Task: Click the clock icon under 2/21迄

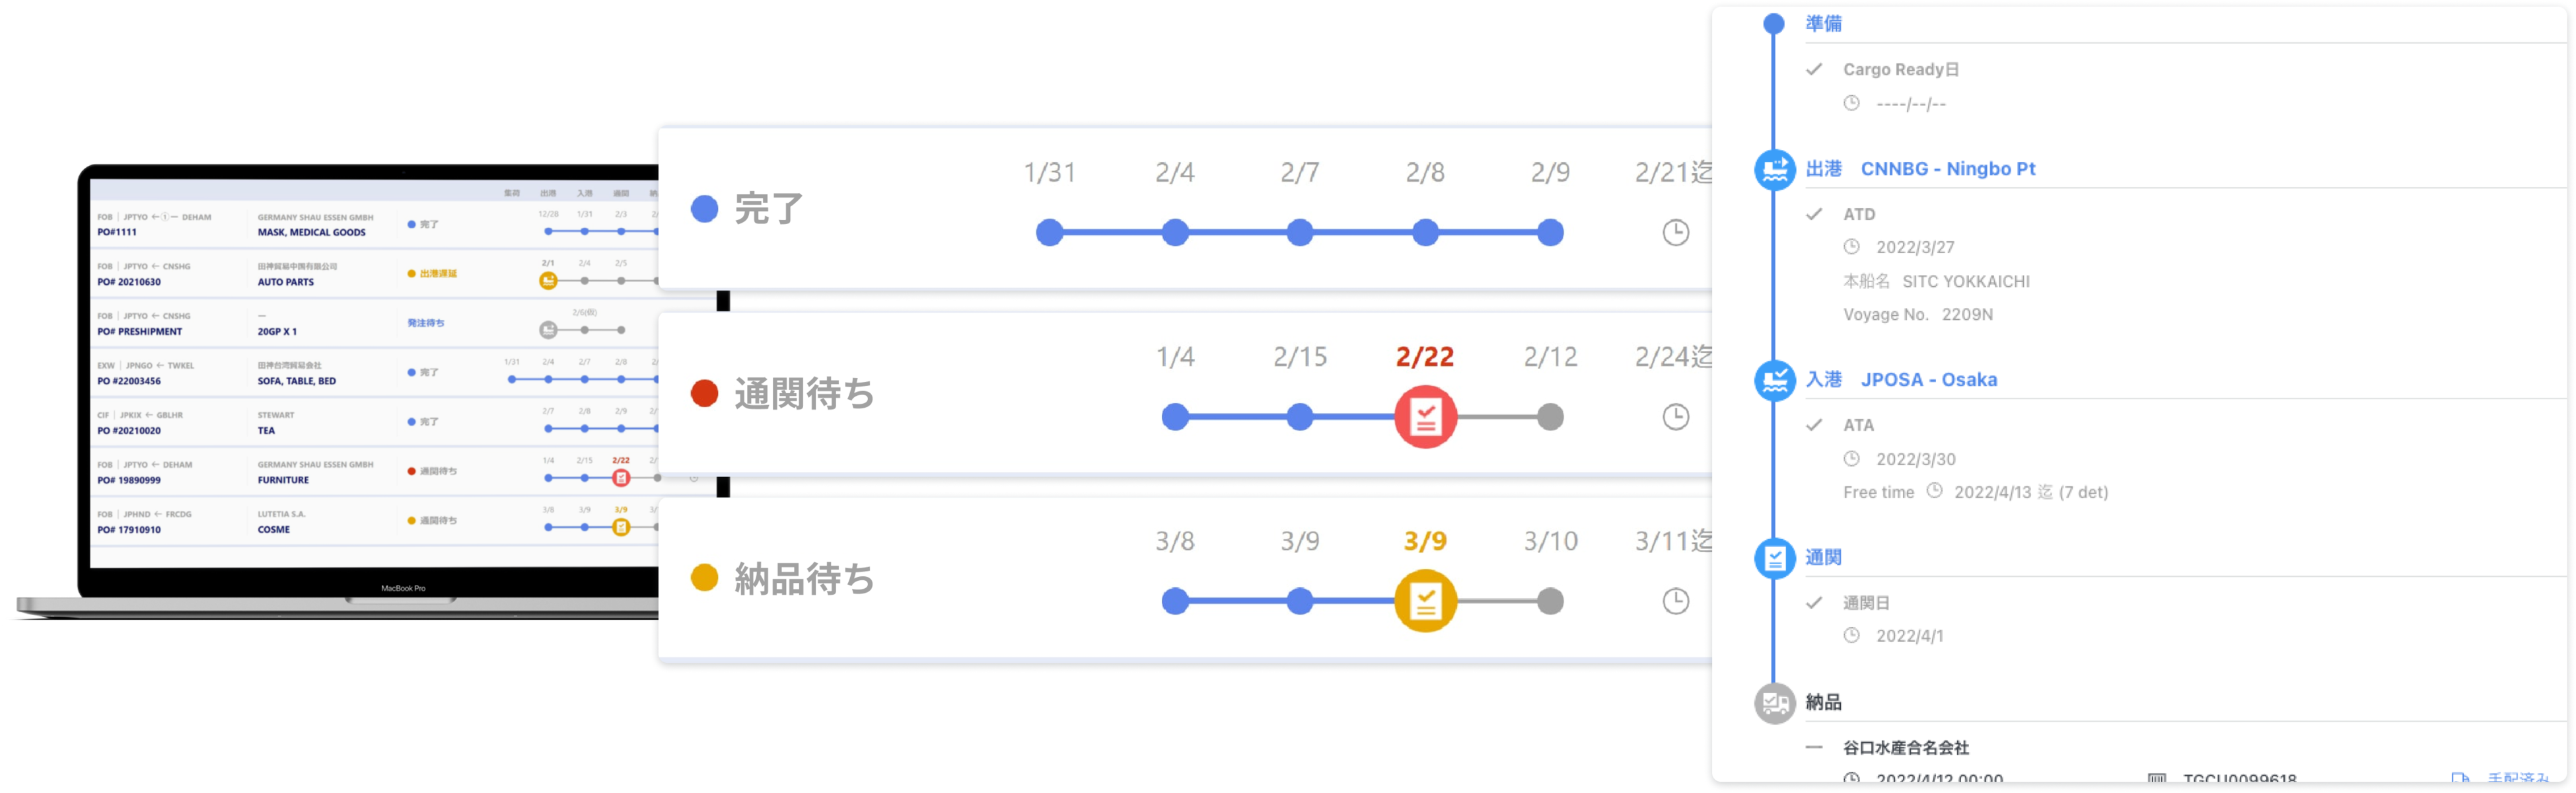Action: click(1675, 233)
